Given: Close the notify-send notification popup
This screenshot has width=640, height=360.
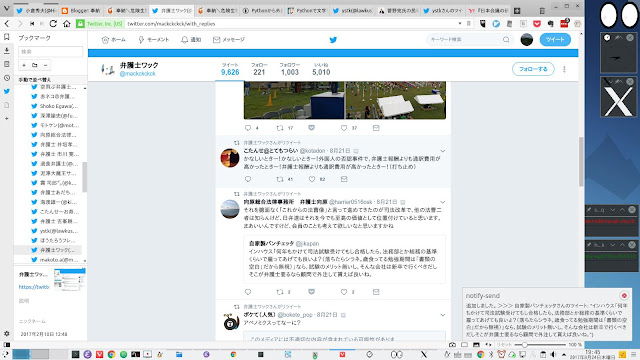Looking at the screenshot, I should [624, 296].
